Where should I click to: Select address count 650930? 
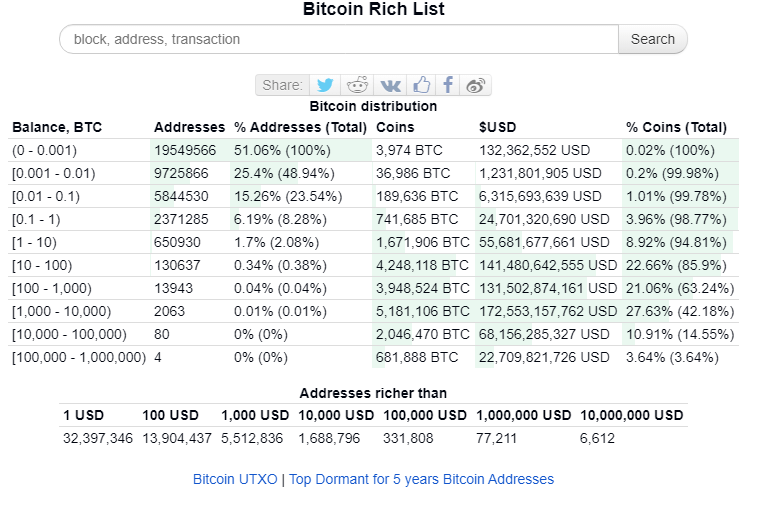tap(177, 242)
